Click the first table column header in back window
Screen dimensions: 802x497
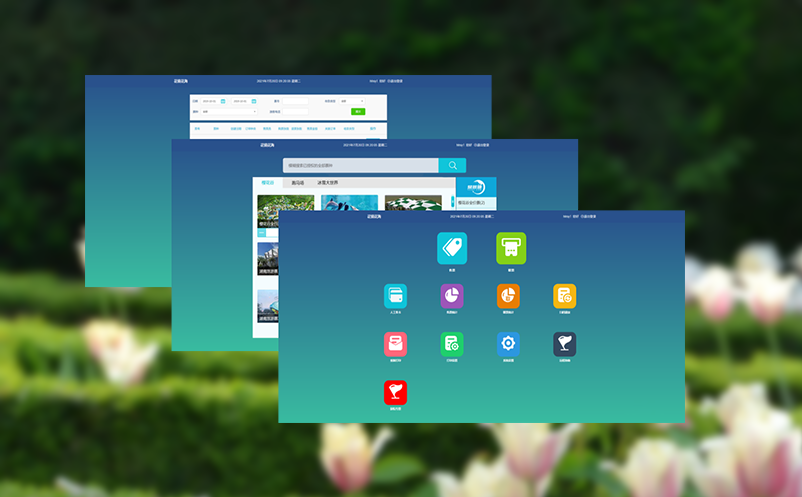point(197,128)
